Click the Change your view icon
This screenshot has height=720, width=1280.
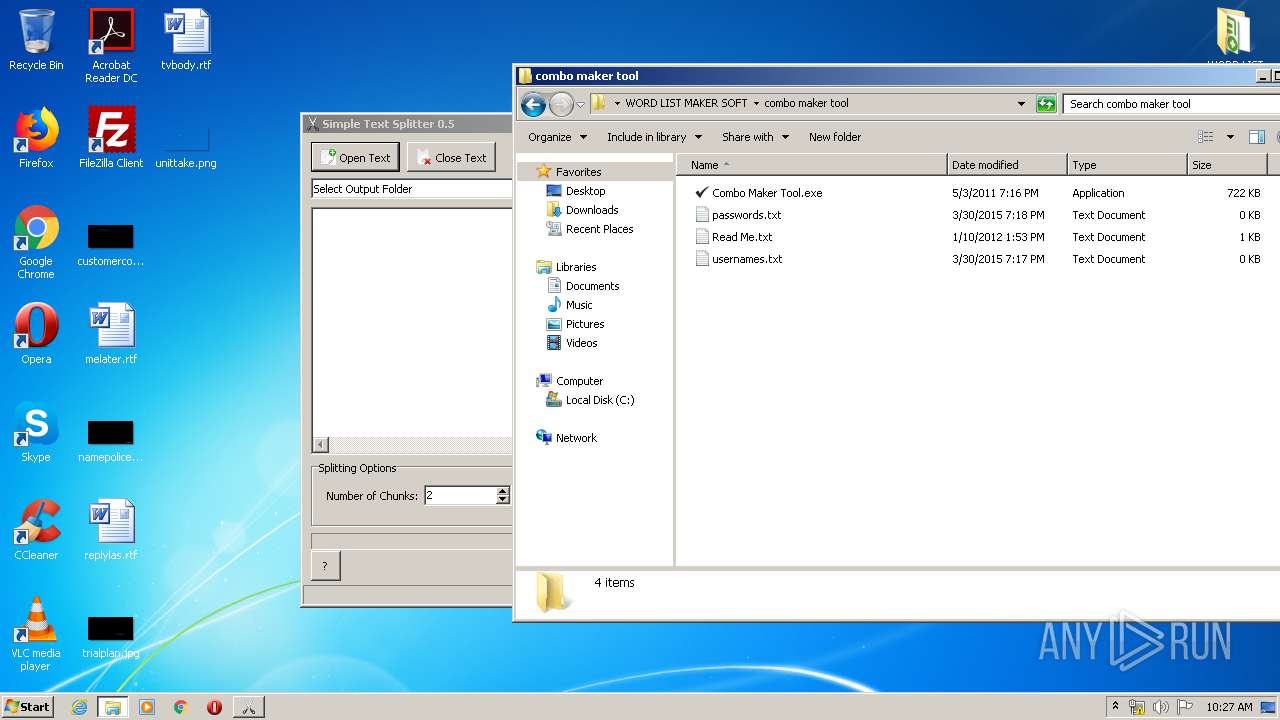1206,137
